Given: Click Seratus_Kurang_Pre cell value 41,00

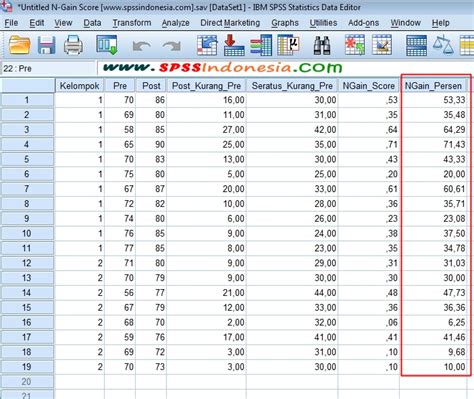Looking at the screenshot, I should coord(292,337).
